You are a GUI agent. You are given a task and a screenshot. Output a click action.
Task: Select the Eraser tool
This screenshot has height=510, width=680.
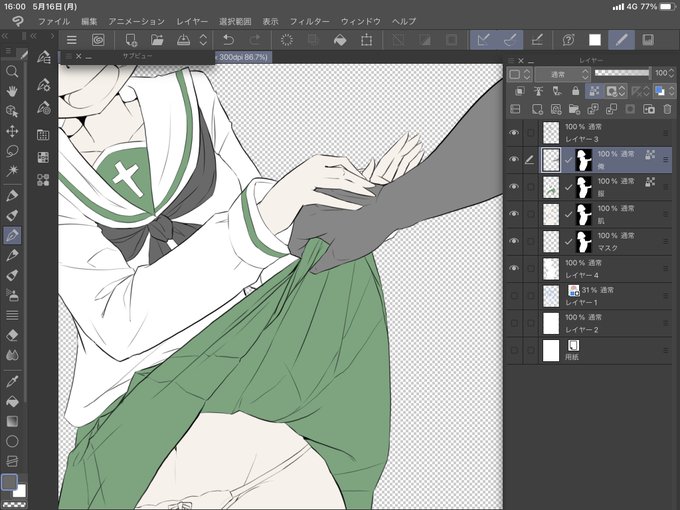[12, 335]
